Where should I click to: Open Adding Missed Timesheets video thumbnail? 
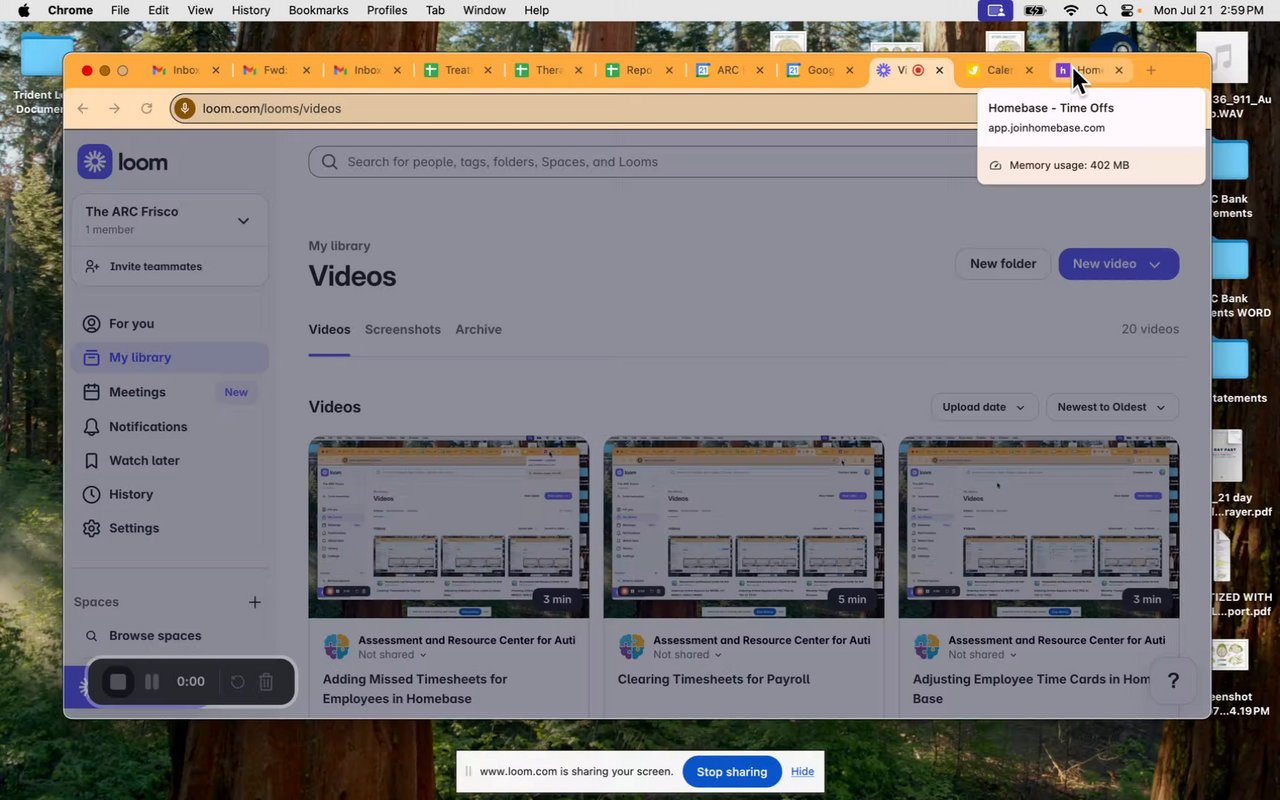coord(449,527)
